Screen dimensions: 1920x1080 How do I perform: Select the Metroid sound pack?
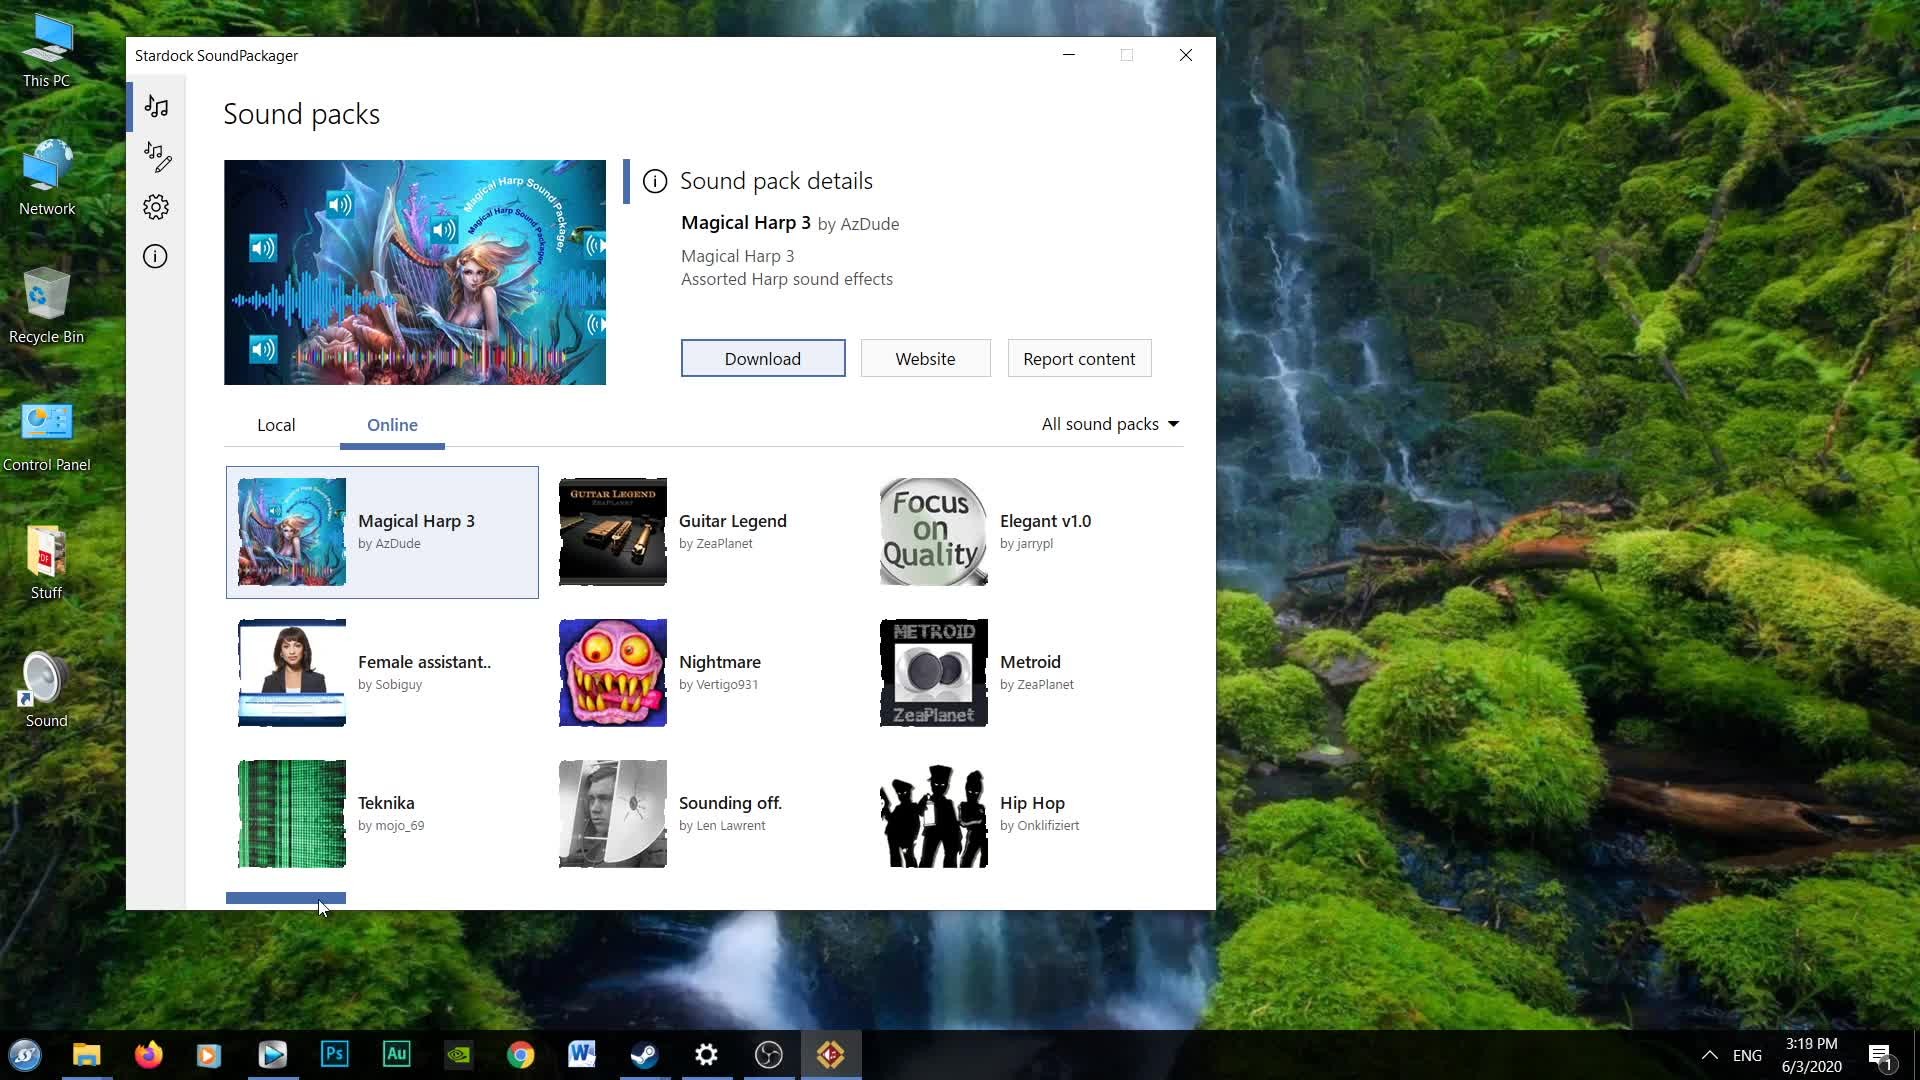click(x=1020, y=673)
